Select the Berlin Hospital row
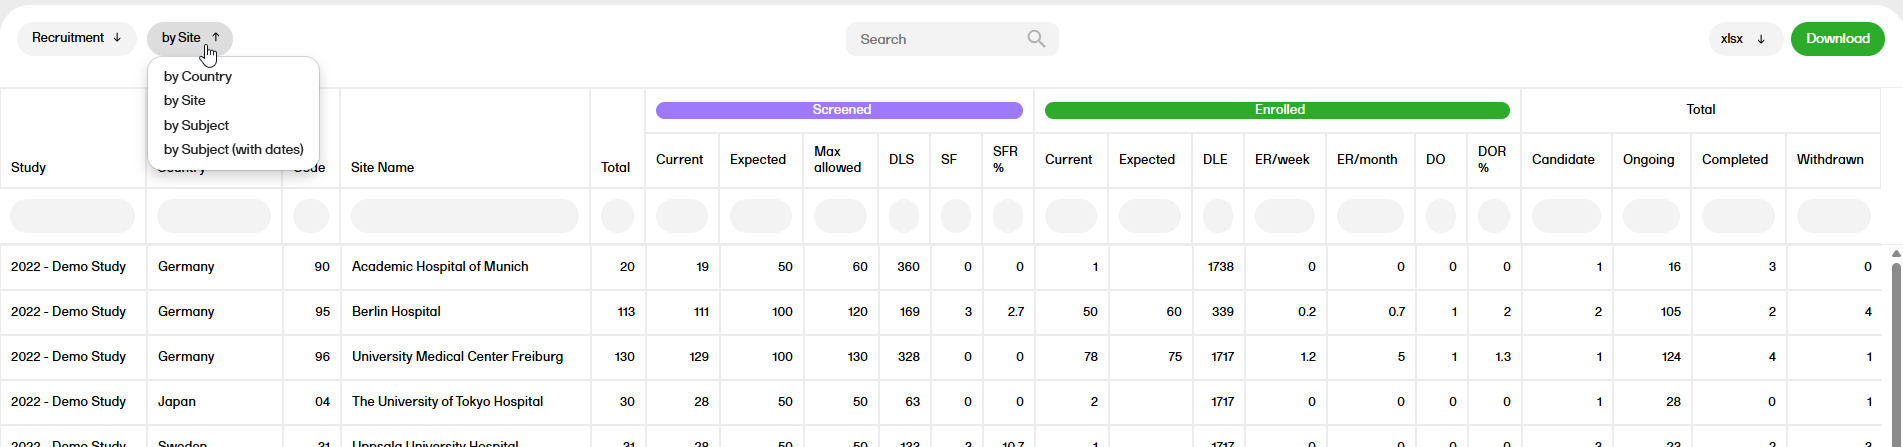The width and height of the screenshot is (1903, 447). click(x=396, y=311)
